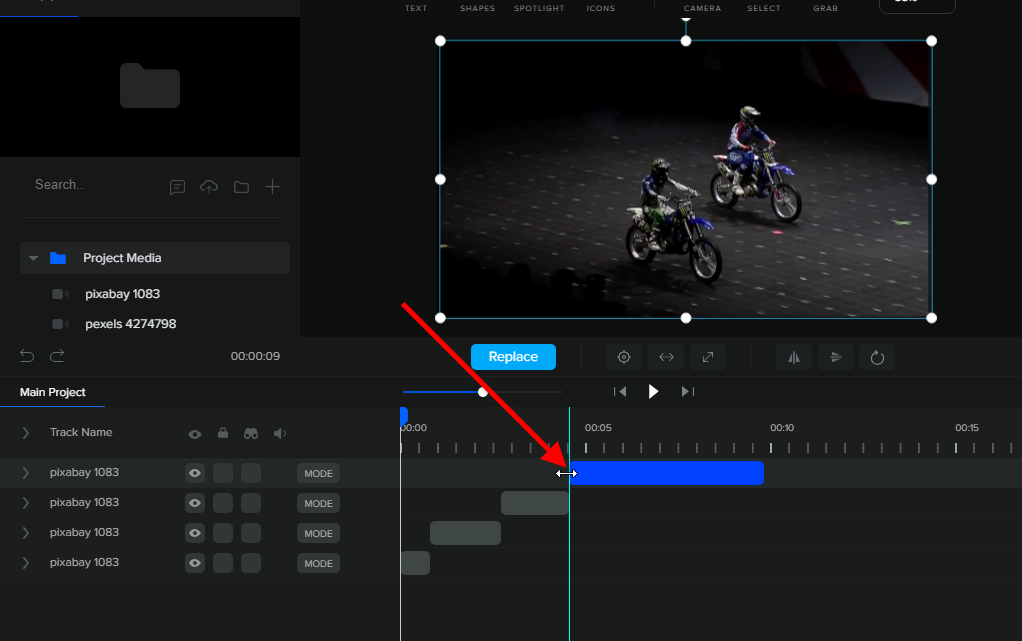
Task: Switch to the GRAB tool
Action: click(825, 8)
